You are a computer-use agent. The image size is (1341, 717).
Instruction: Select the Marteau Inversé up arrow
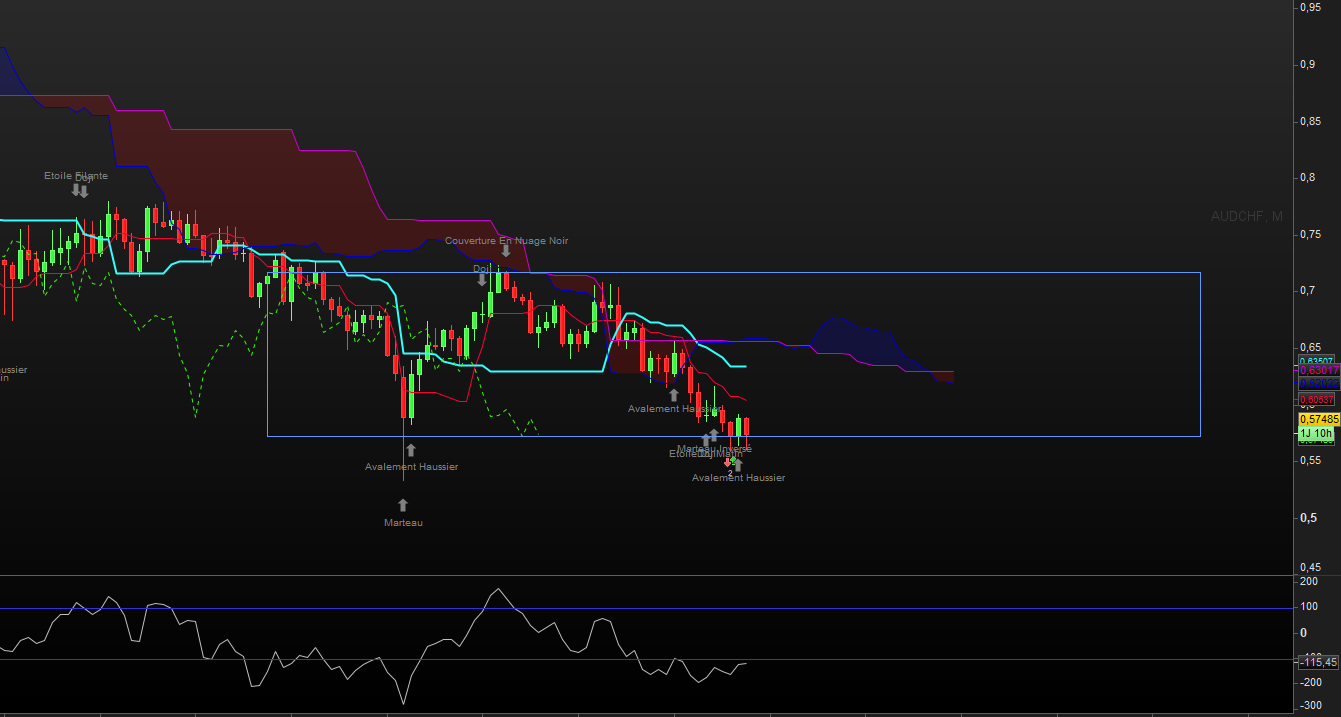[x=714, y=435]
